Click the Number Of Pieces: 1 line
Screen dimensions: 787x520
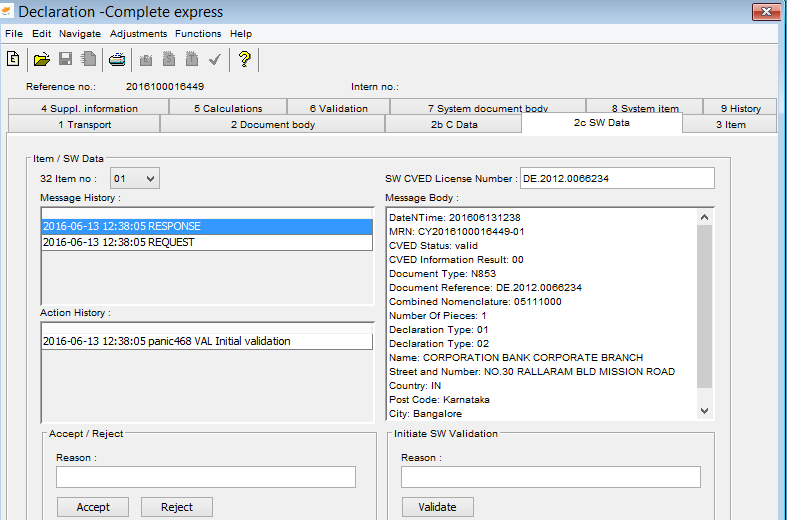(438, 316)
